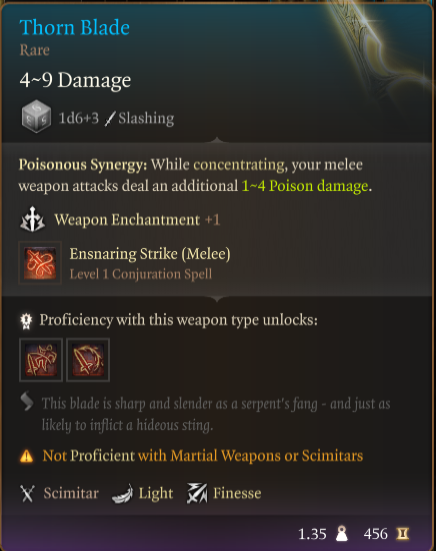Click the Thorn Blade title
The height and width of the screenshot is (551, 436).
click(x=74, y=27)
